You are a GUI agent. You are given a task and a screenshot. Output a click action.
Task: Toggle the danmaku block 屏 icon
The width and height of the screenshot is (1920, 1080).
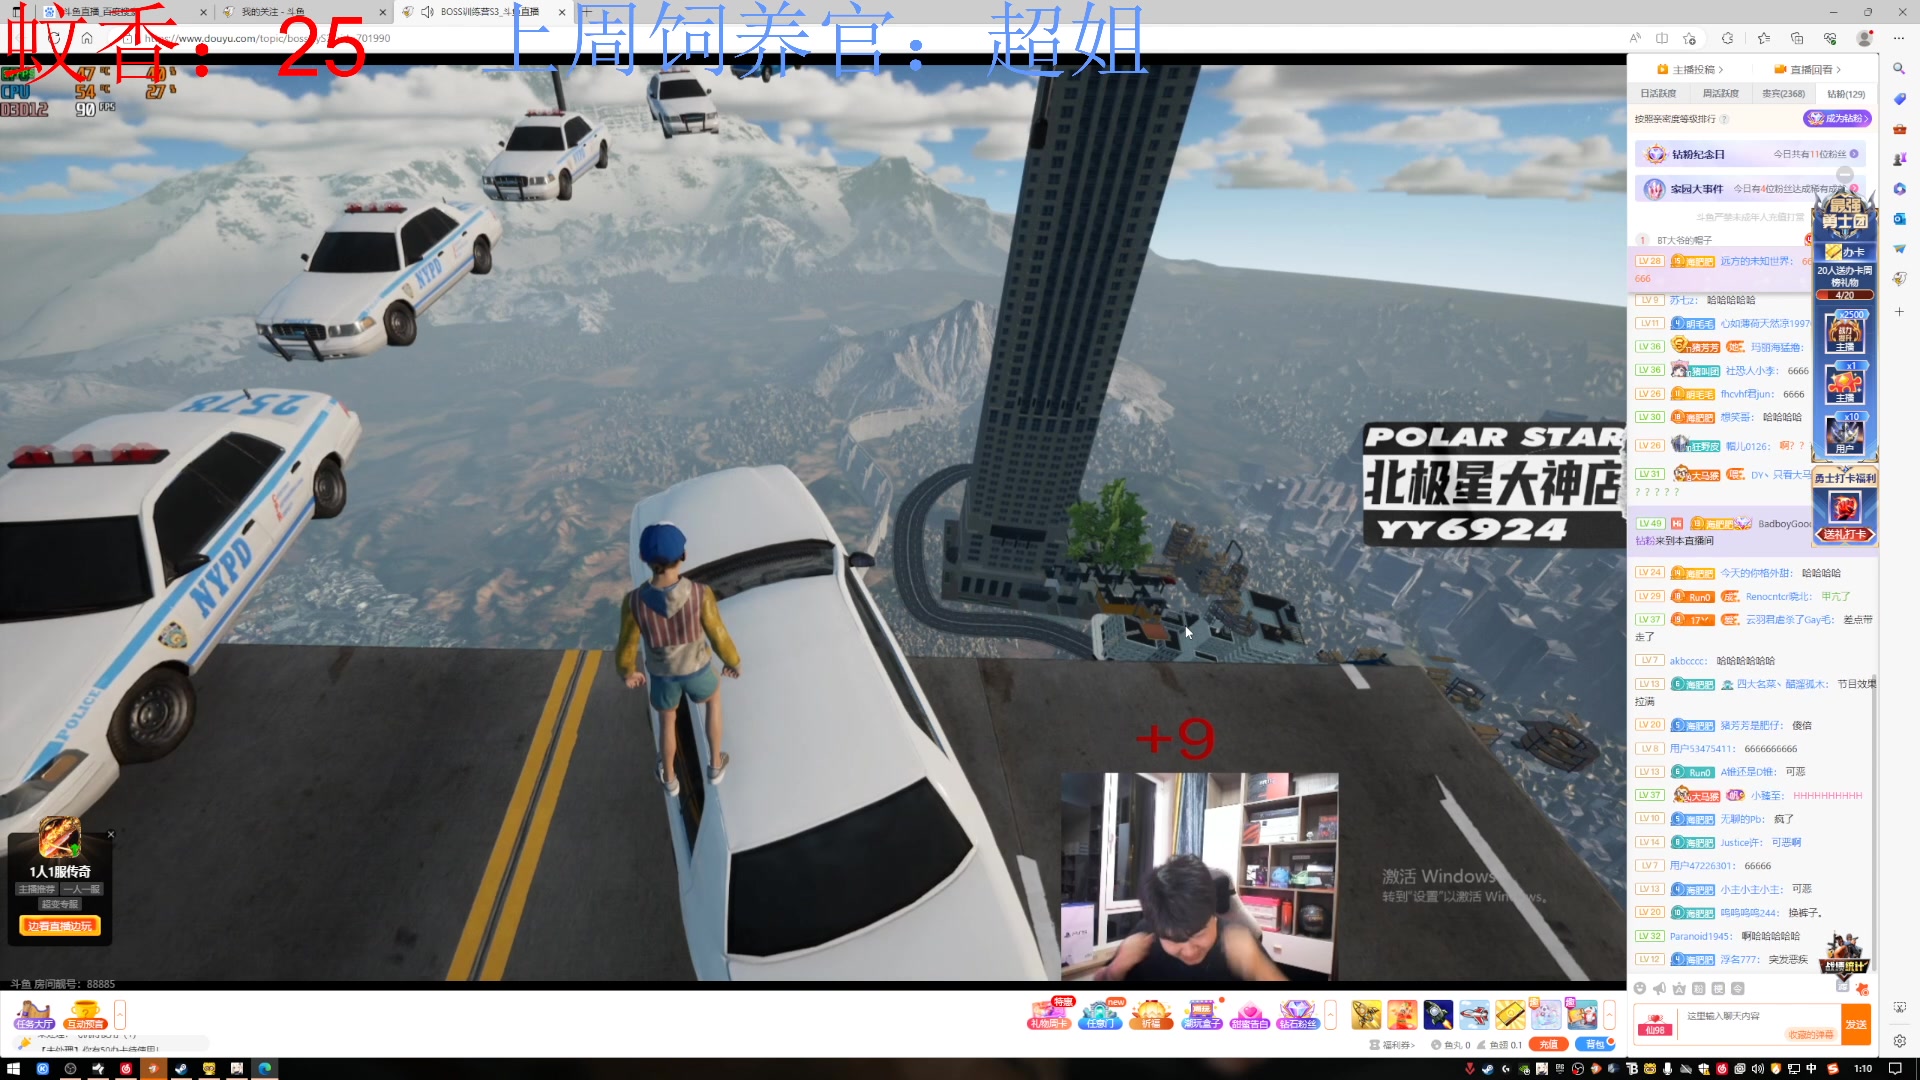click(x=1842, y=986)
